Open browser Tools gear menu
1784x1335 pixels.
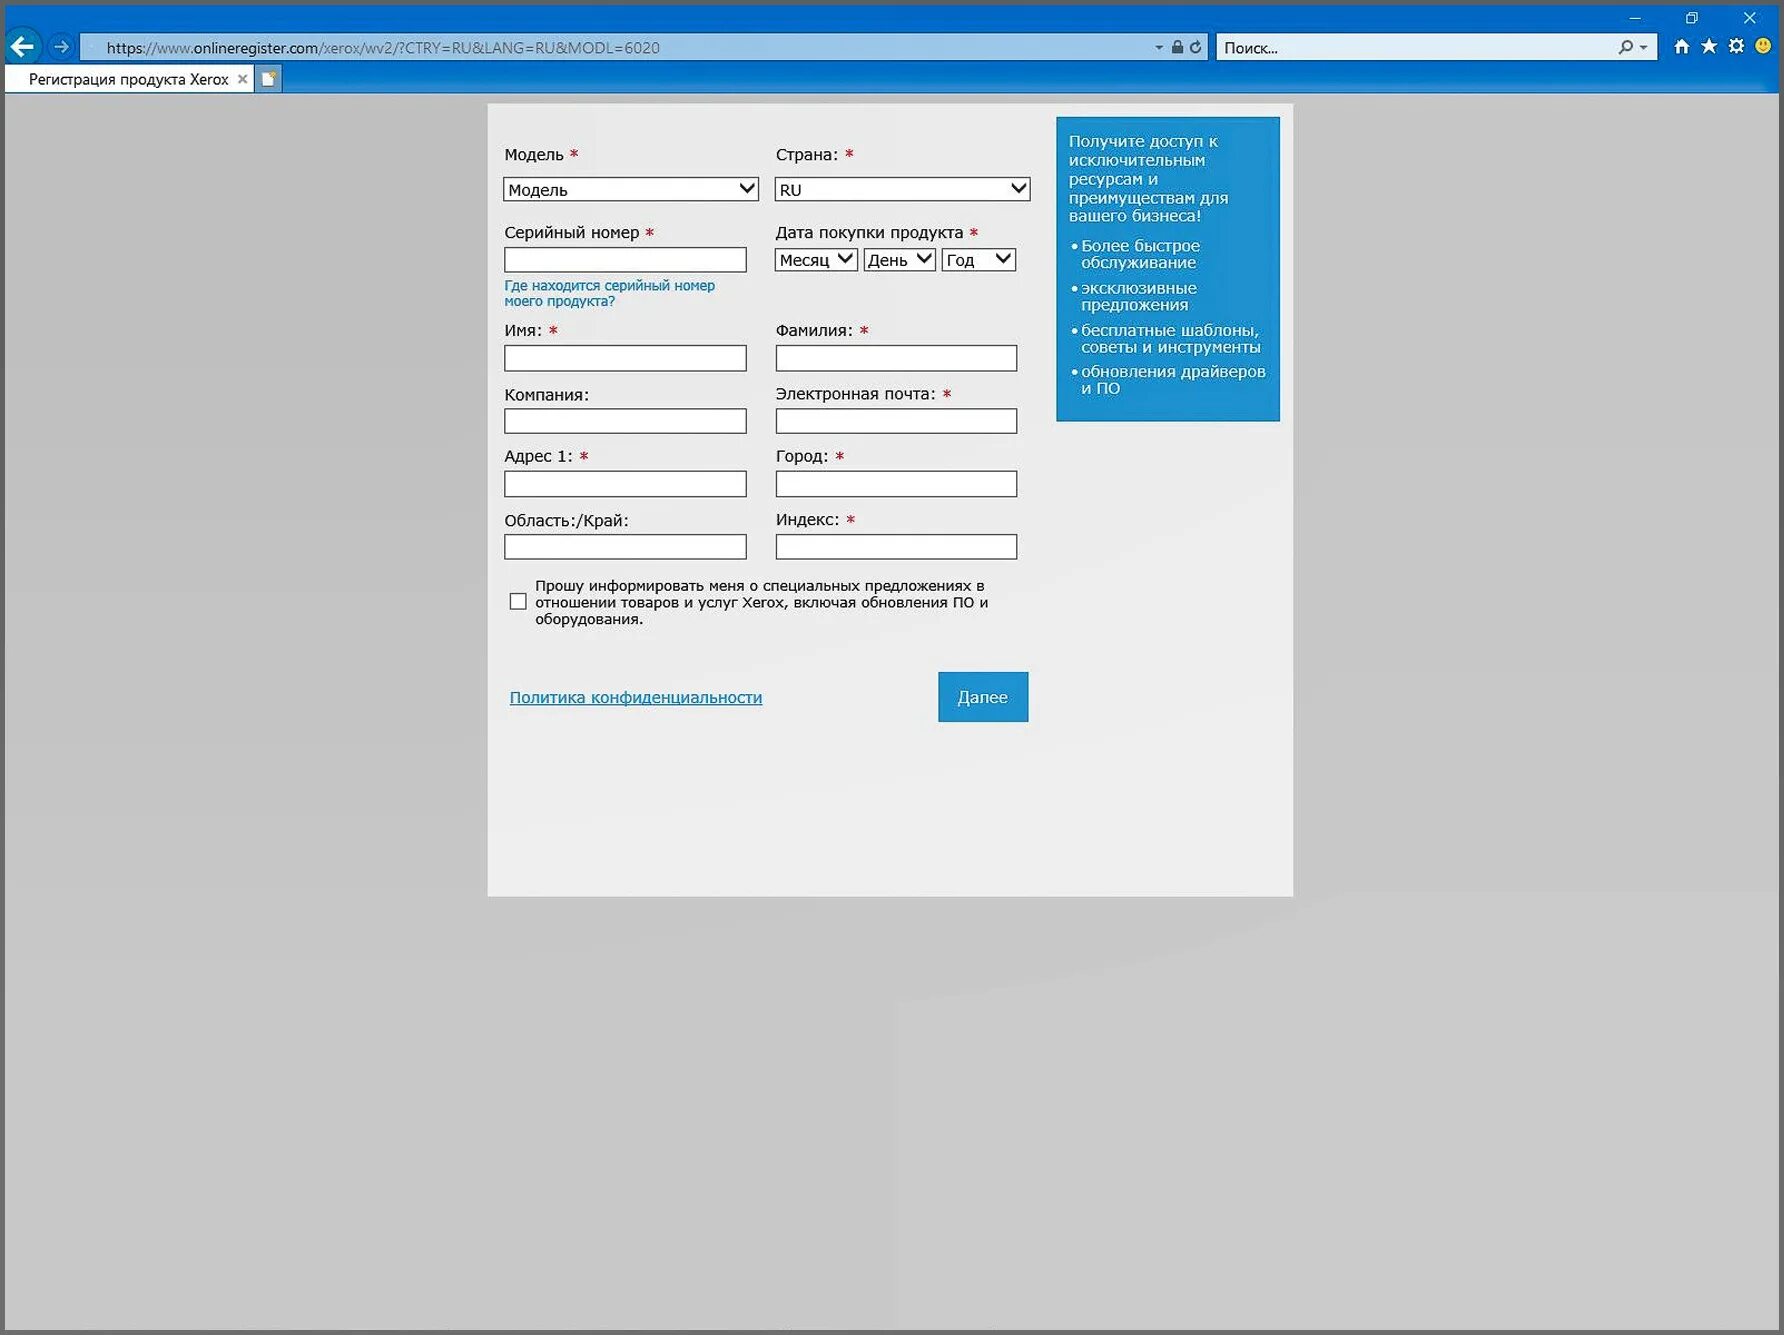[1736, 46]
